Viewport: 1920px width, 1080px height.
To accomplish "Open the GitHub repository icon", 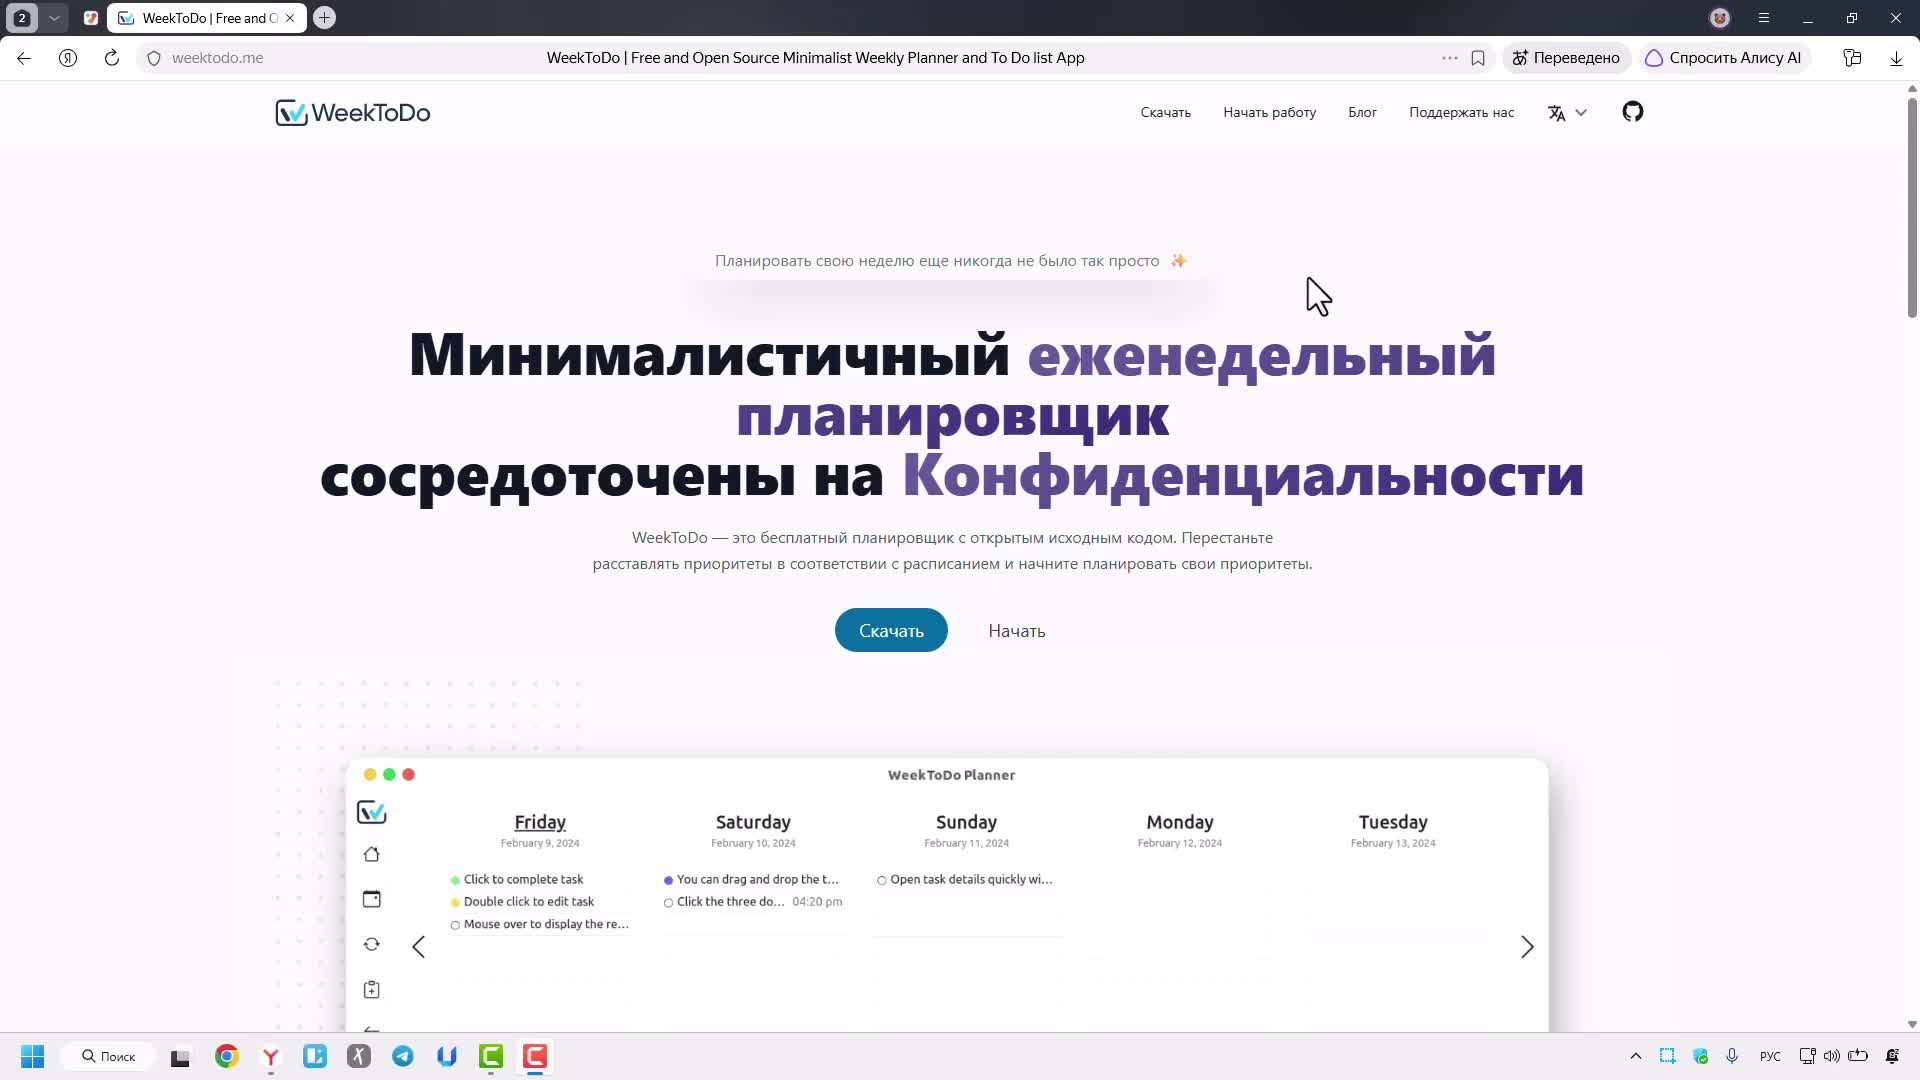I will pyautogui.click(x=1633, y=112).
